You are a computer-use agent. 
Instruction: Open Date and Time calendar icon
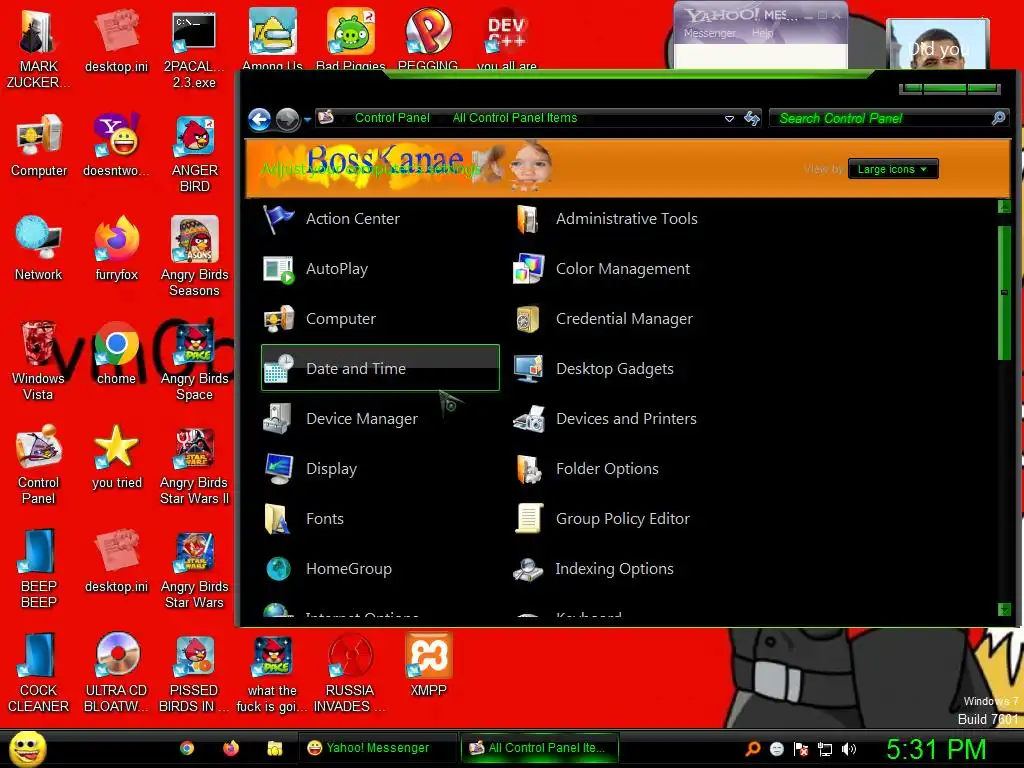(x=279, y=369)
